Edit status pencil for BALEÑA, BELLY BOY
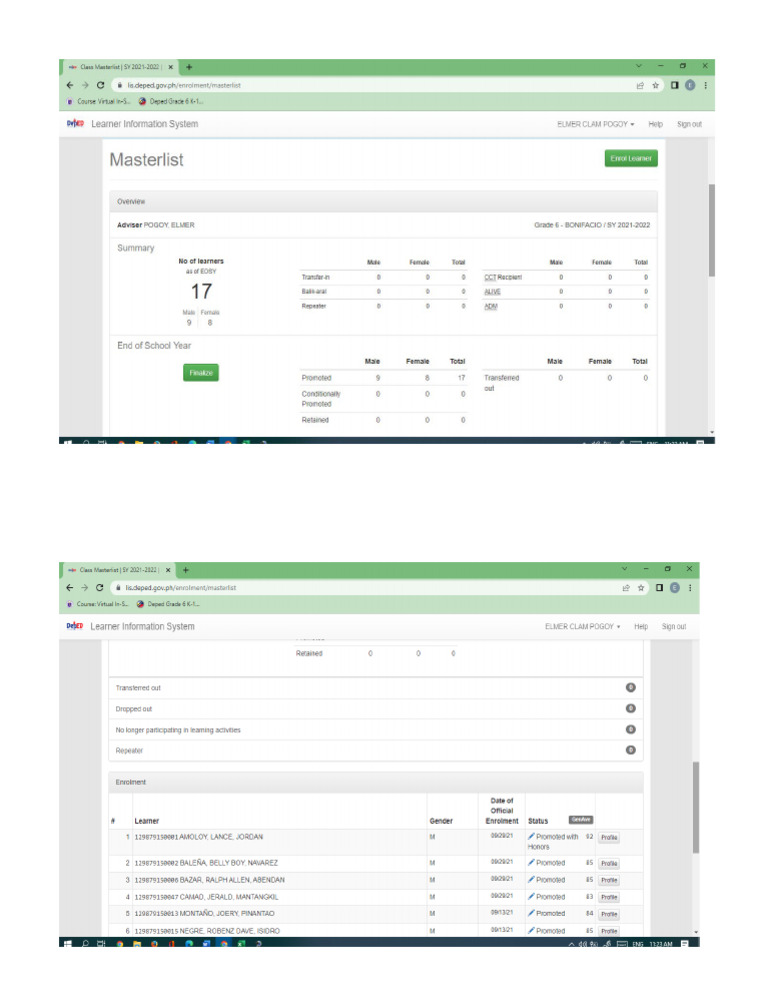Screen dimensions: 768x1006 point(531,863)
